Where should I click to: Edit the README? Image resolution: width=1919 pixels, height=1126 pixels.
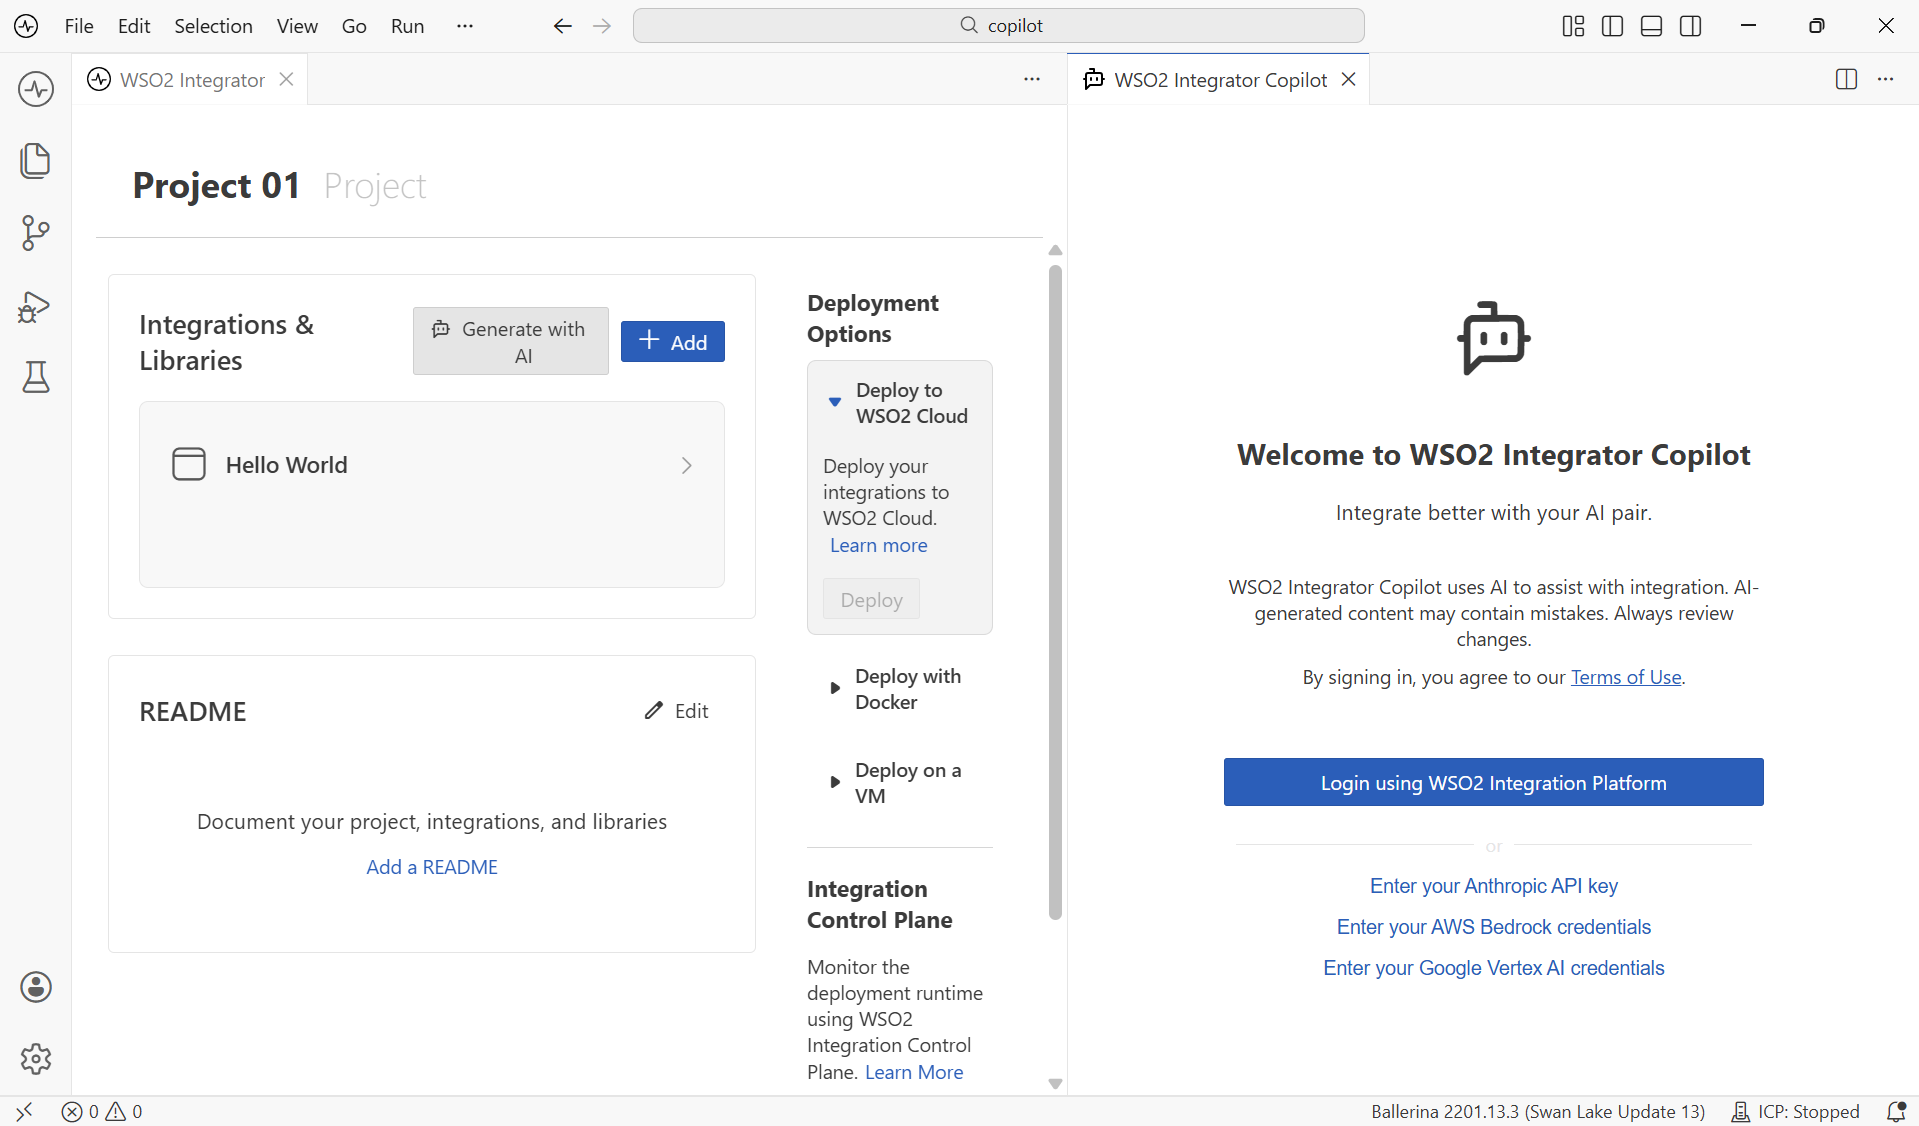[677, 711]
